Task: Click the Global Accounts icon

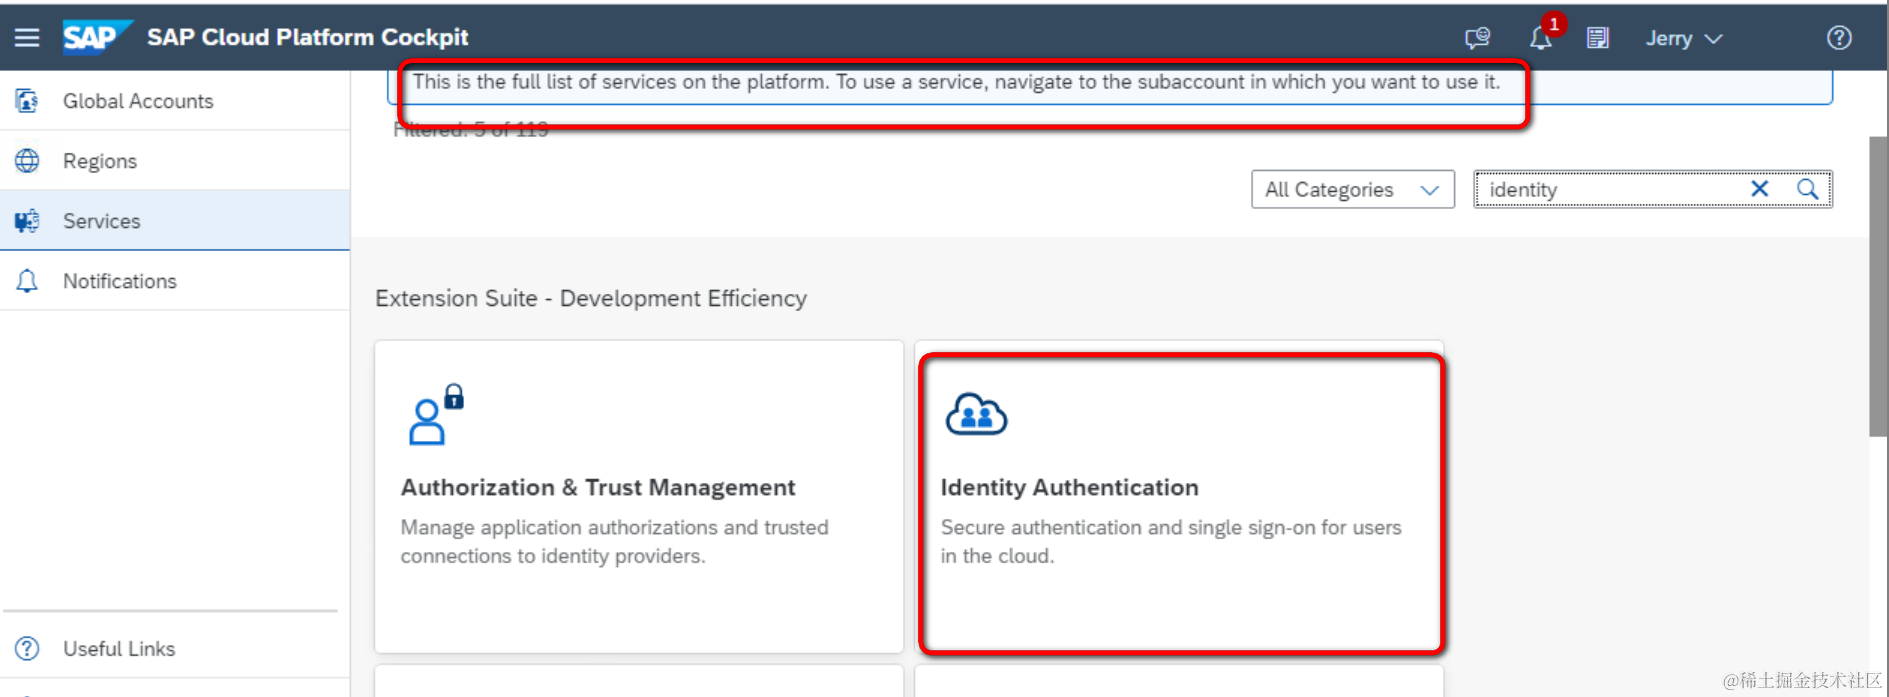Action: point(27,101)
